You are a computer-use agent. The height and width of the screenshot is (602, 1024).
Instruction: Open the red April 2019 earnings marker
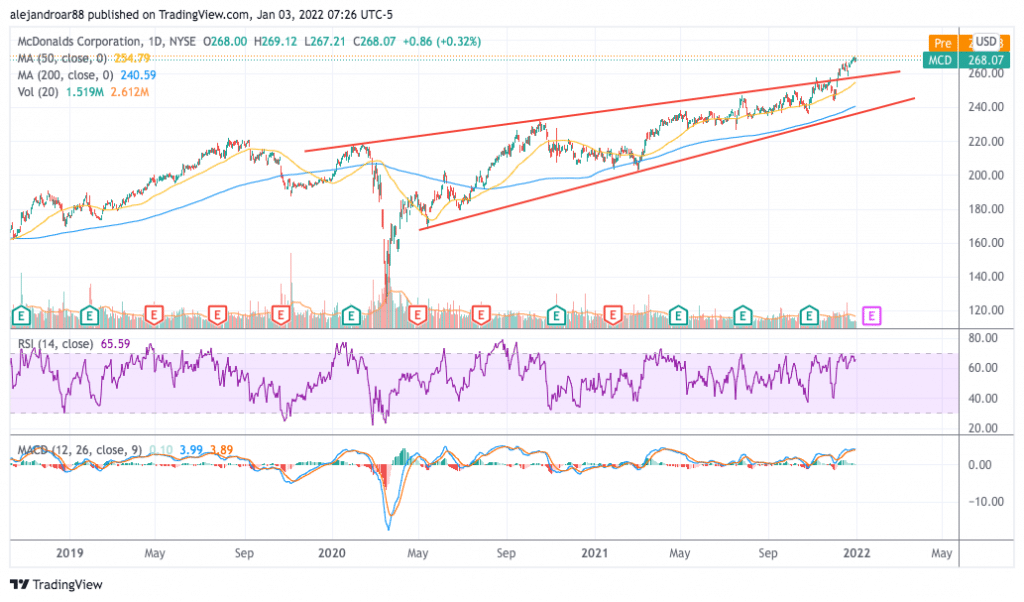(x=153, y=316)
